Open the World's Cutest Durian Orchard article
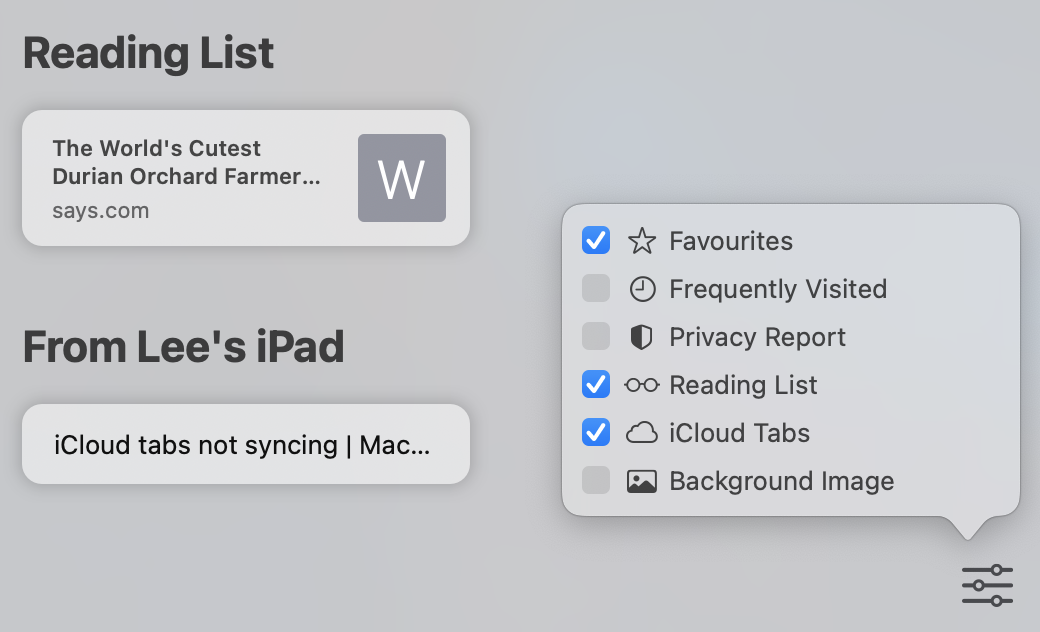1040x632 pixels. tap(246, 178)
